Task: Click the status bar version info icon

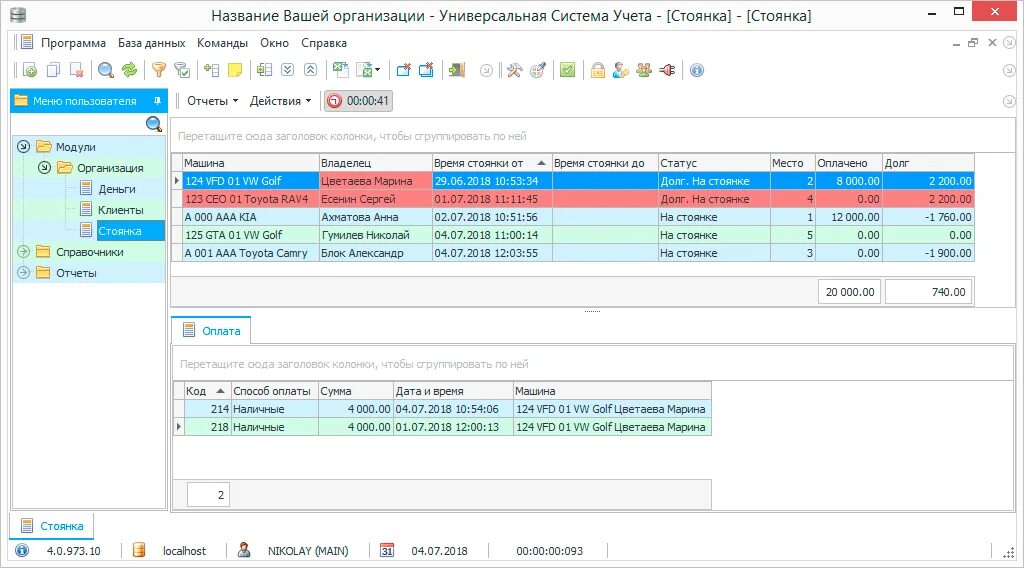Action: point(22,550)
